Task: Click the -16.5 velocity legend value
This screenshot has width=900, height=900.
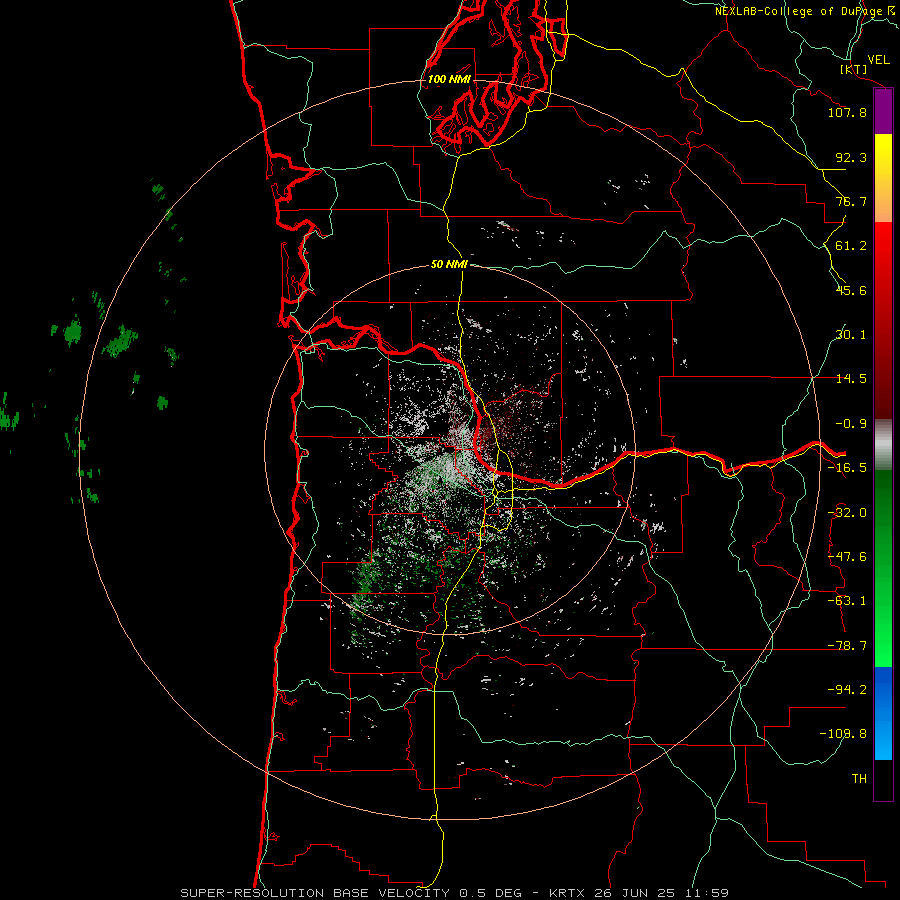Action: tap(847, 468)
